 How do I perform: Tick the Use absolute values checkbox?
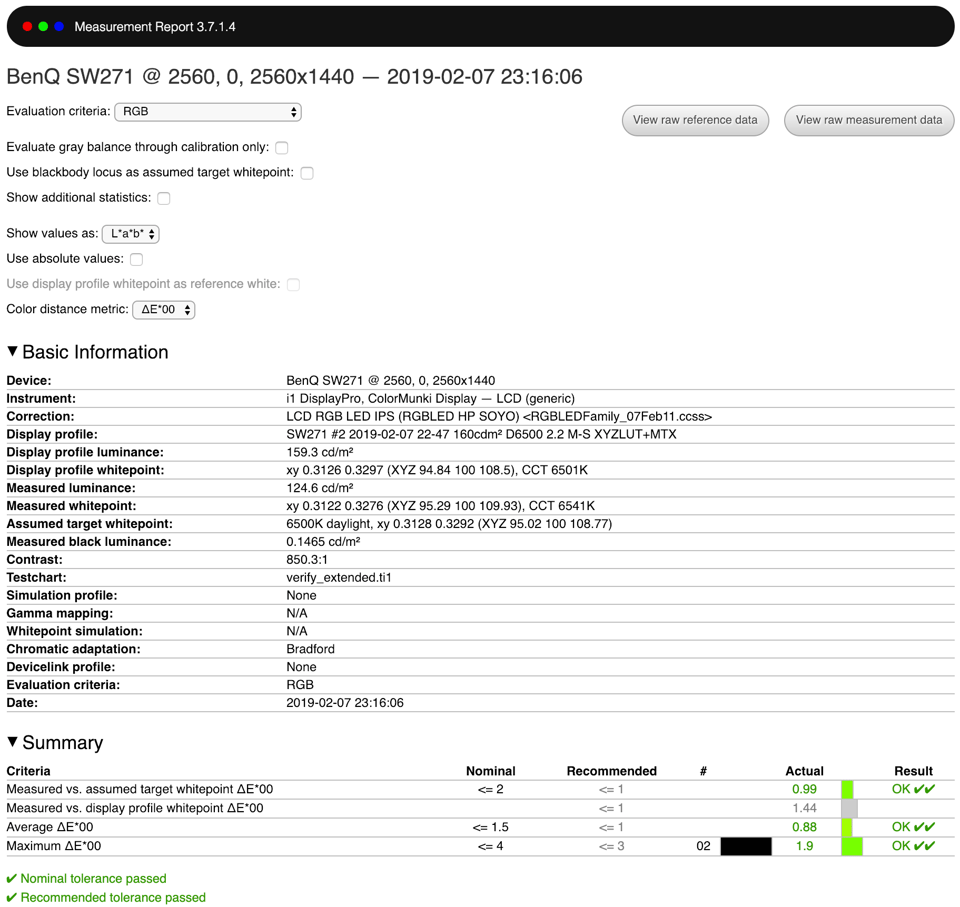pyautogui.click(x=137, y=259)
